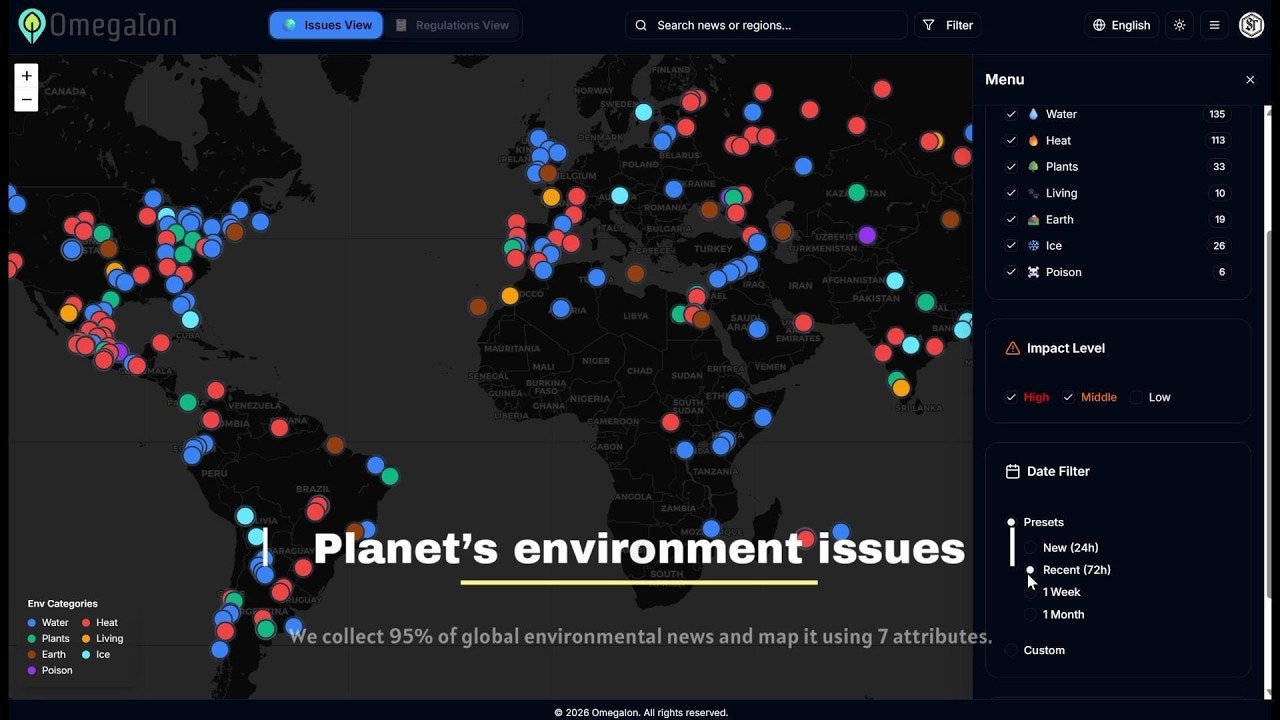Screen dimensions: 1280x720
Task: Click the cyan Ice marker near Bolivia
Action: point(245,516)
